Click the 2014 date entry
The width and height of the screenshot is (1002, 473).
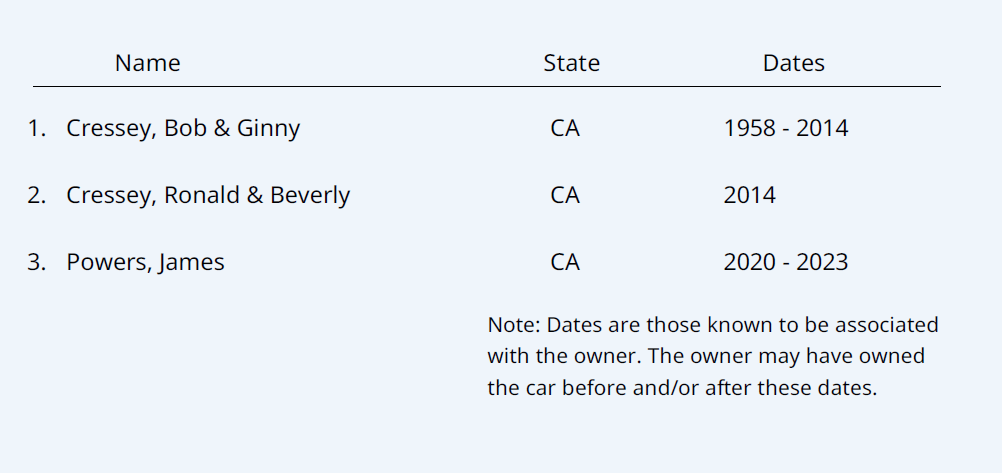click(749, 195)
